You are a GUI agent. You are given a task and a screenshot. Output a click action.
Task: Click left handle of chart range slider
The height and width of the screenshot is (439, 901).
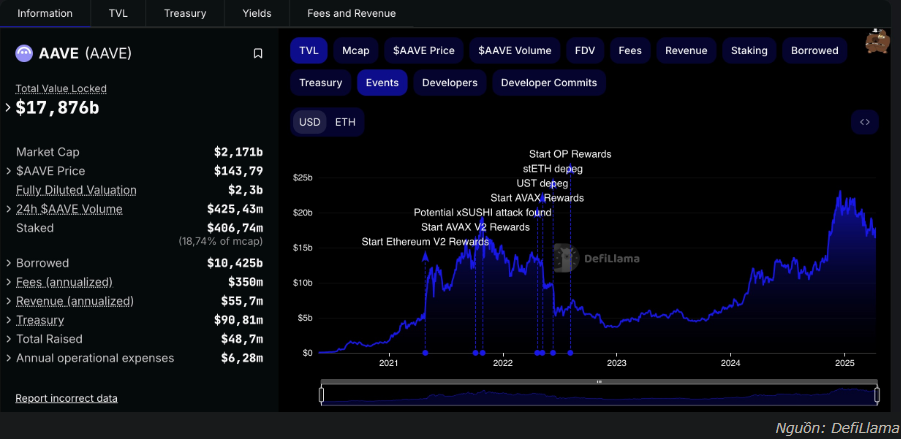pos(321,395)
